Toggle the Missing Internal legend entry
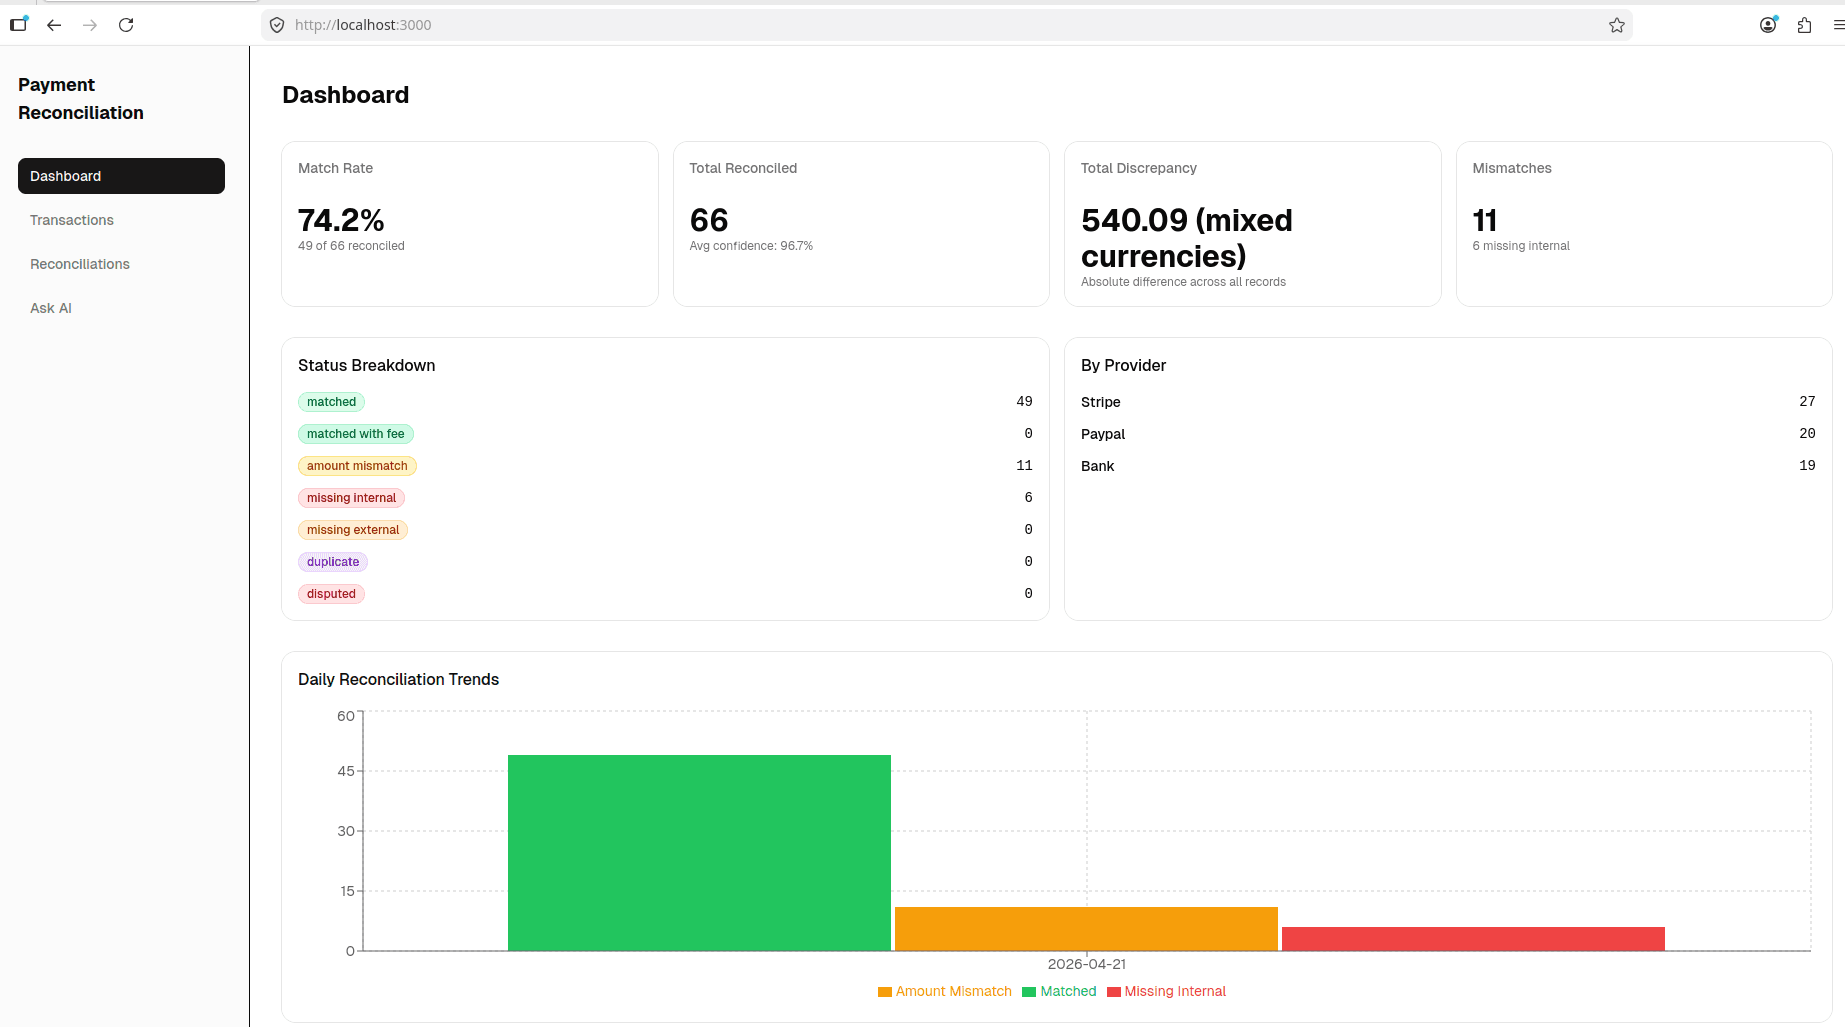 click(1166, 991)
